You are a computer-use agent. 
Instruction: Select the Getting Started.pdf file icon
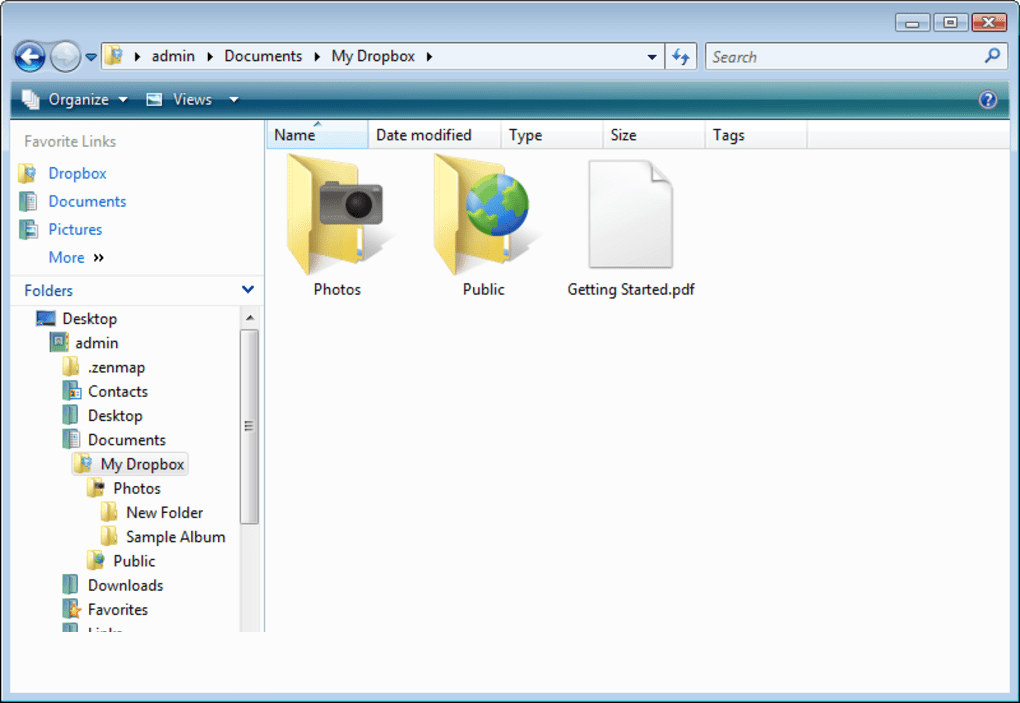[x=630, y=214]
